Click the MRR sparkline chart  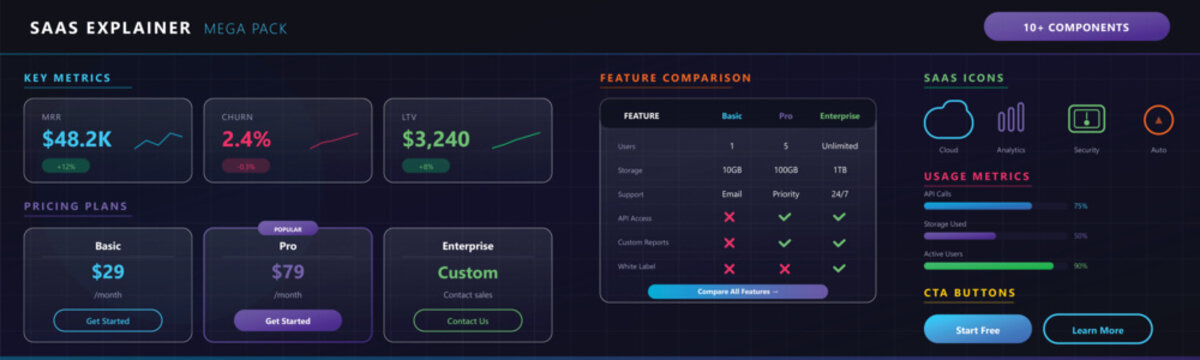tap(158, 141)
